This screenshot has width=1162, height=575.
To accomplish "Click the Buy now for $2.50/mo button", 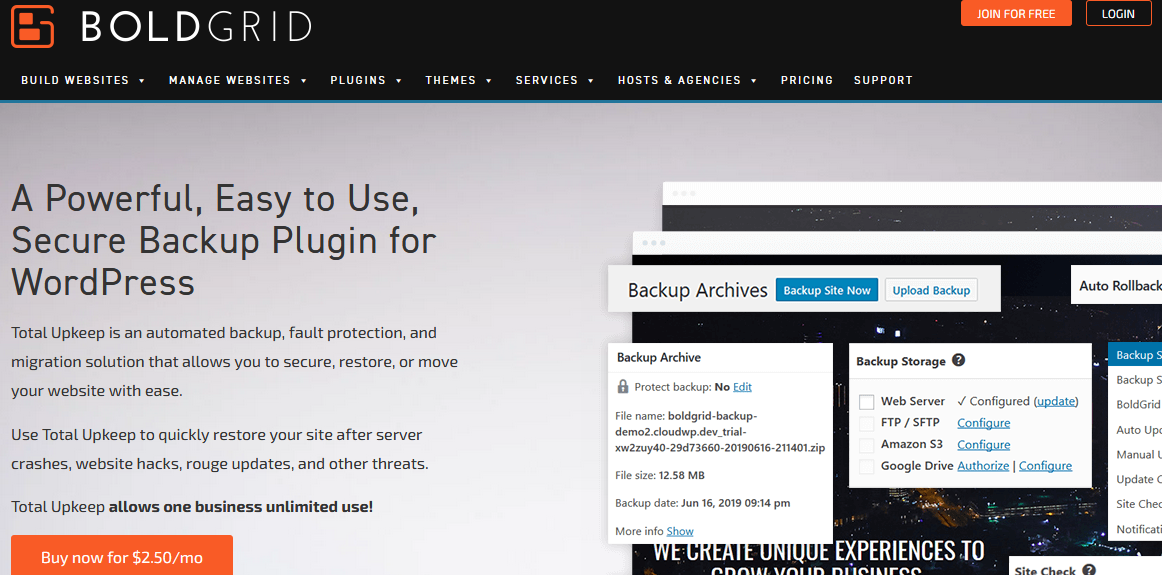I will click(122, 557).
